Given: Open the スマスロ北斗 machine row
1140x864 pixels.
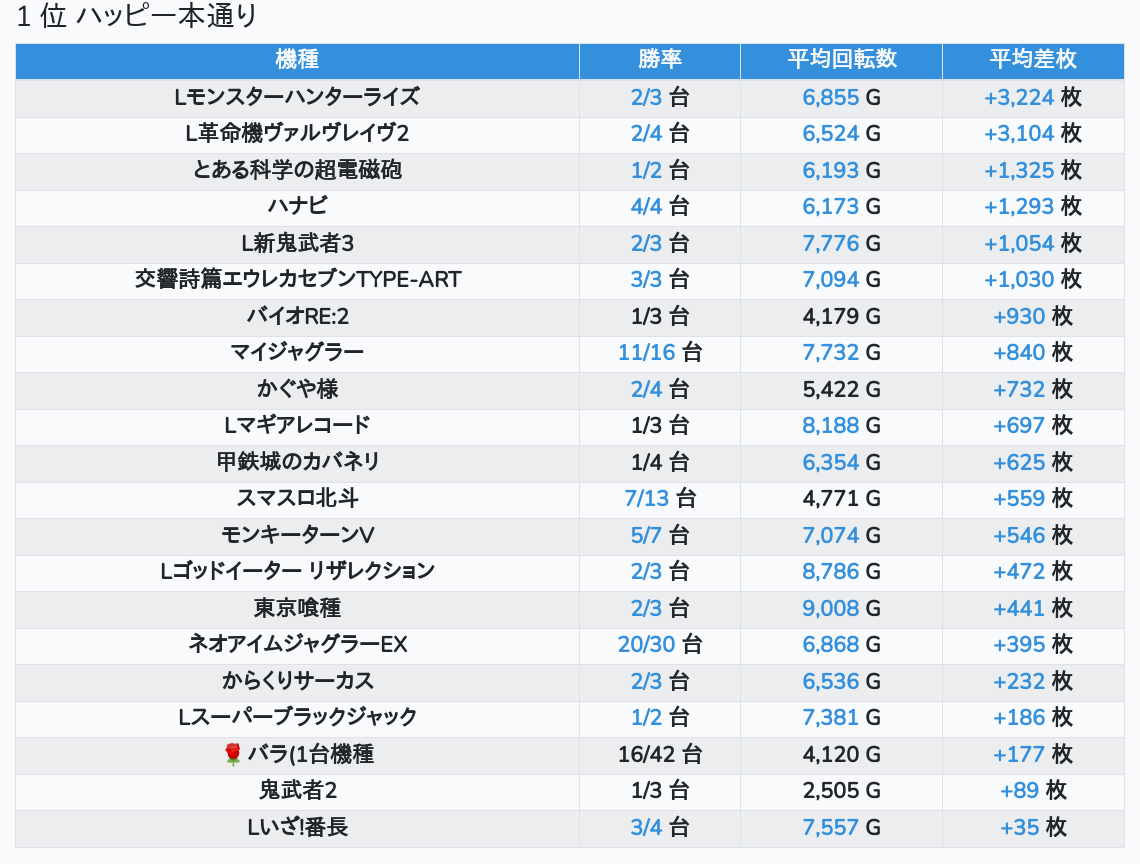Looking at the screenshot, I should 297,498.
